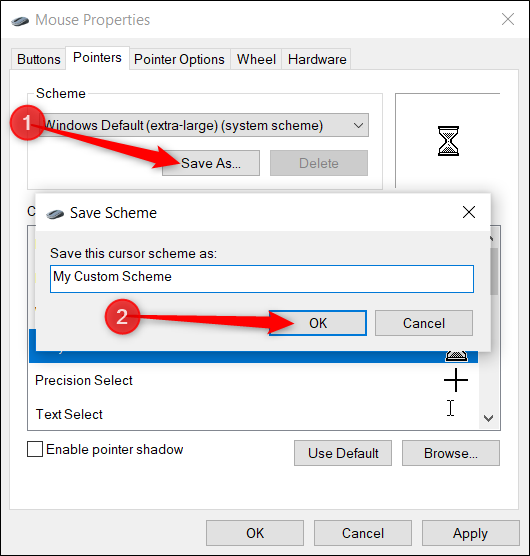Viewport: 530px width, 556px height.
Task: Click the Mouse Properties title bar mouse icon
Action: click(20, 21)
